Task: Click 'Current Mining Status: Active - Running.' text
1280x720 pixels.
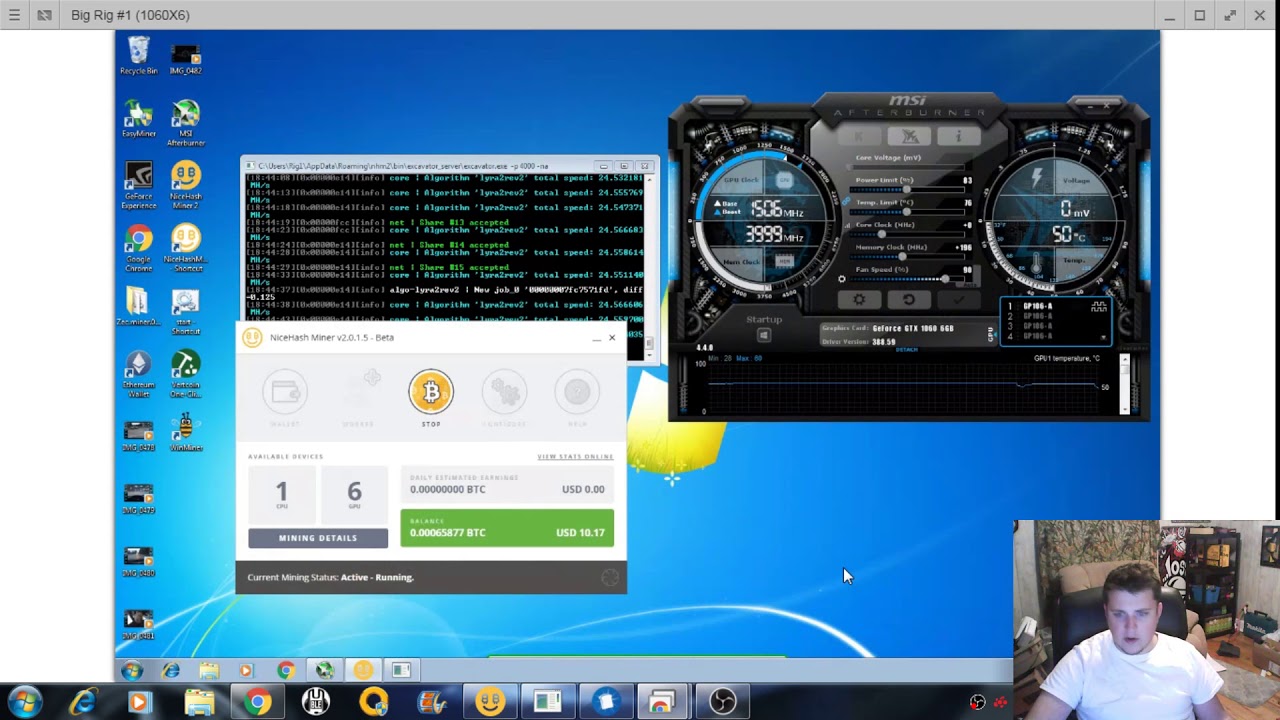Action: point(330,577)
